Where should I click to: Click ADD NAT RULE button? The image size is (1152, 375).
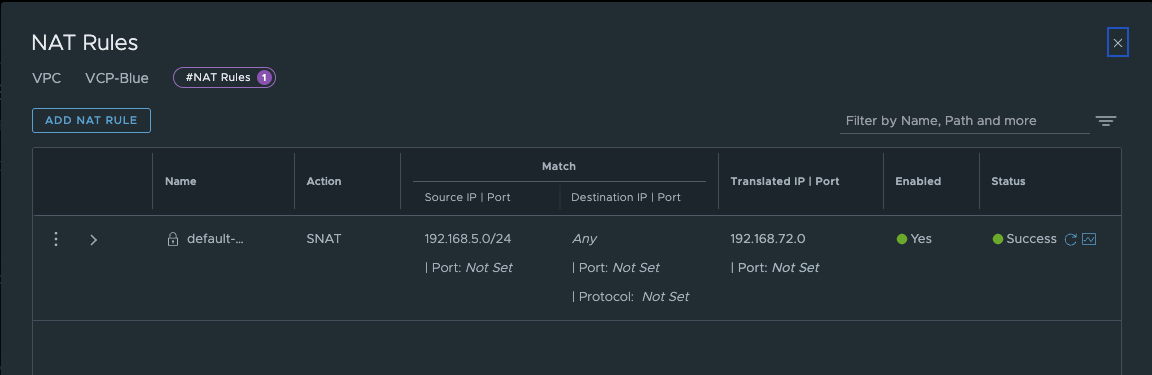91,121
